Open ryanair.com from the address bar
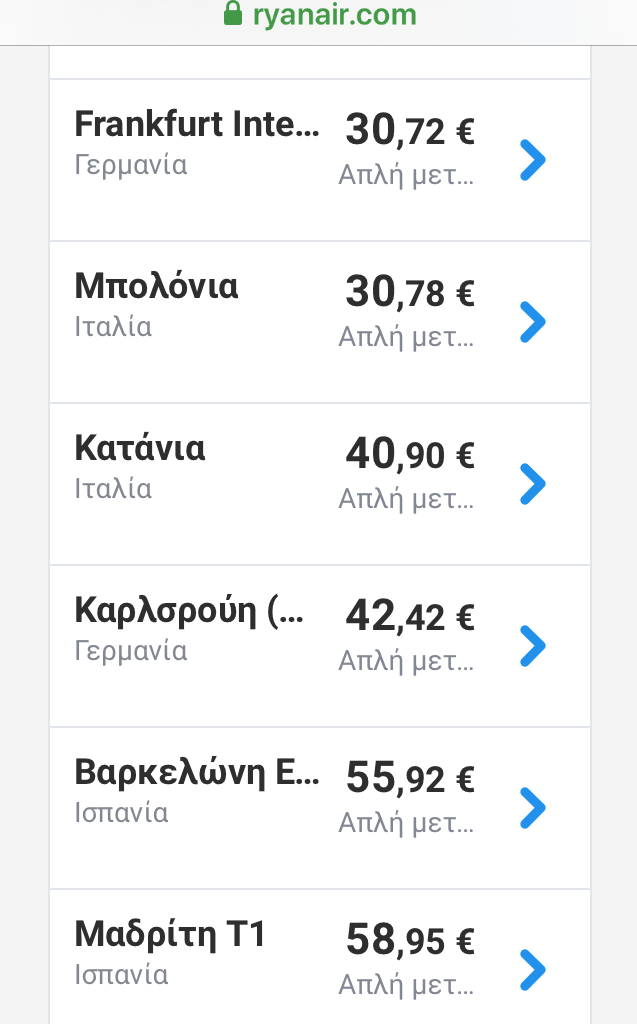Screen dimensions: 637x1024 (x=330, y=14)
